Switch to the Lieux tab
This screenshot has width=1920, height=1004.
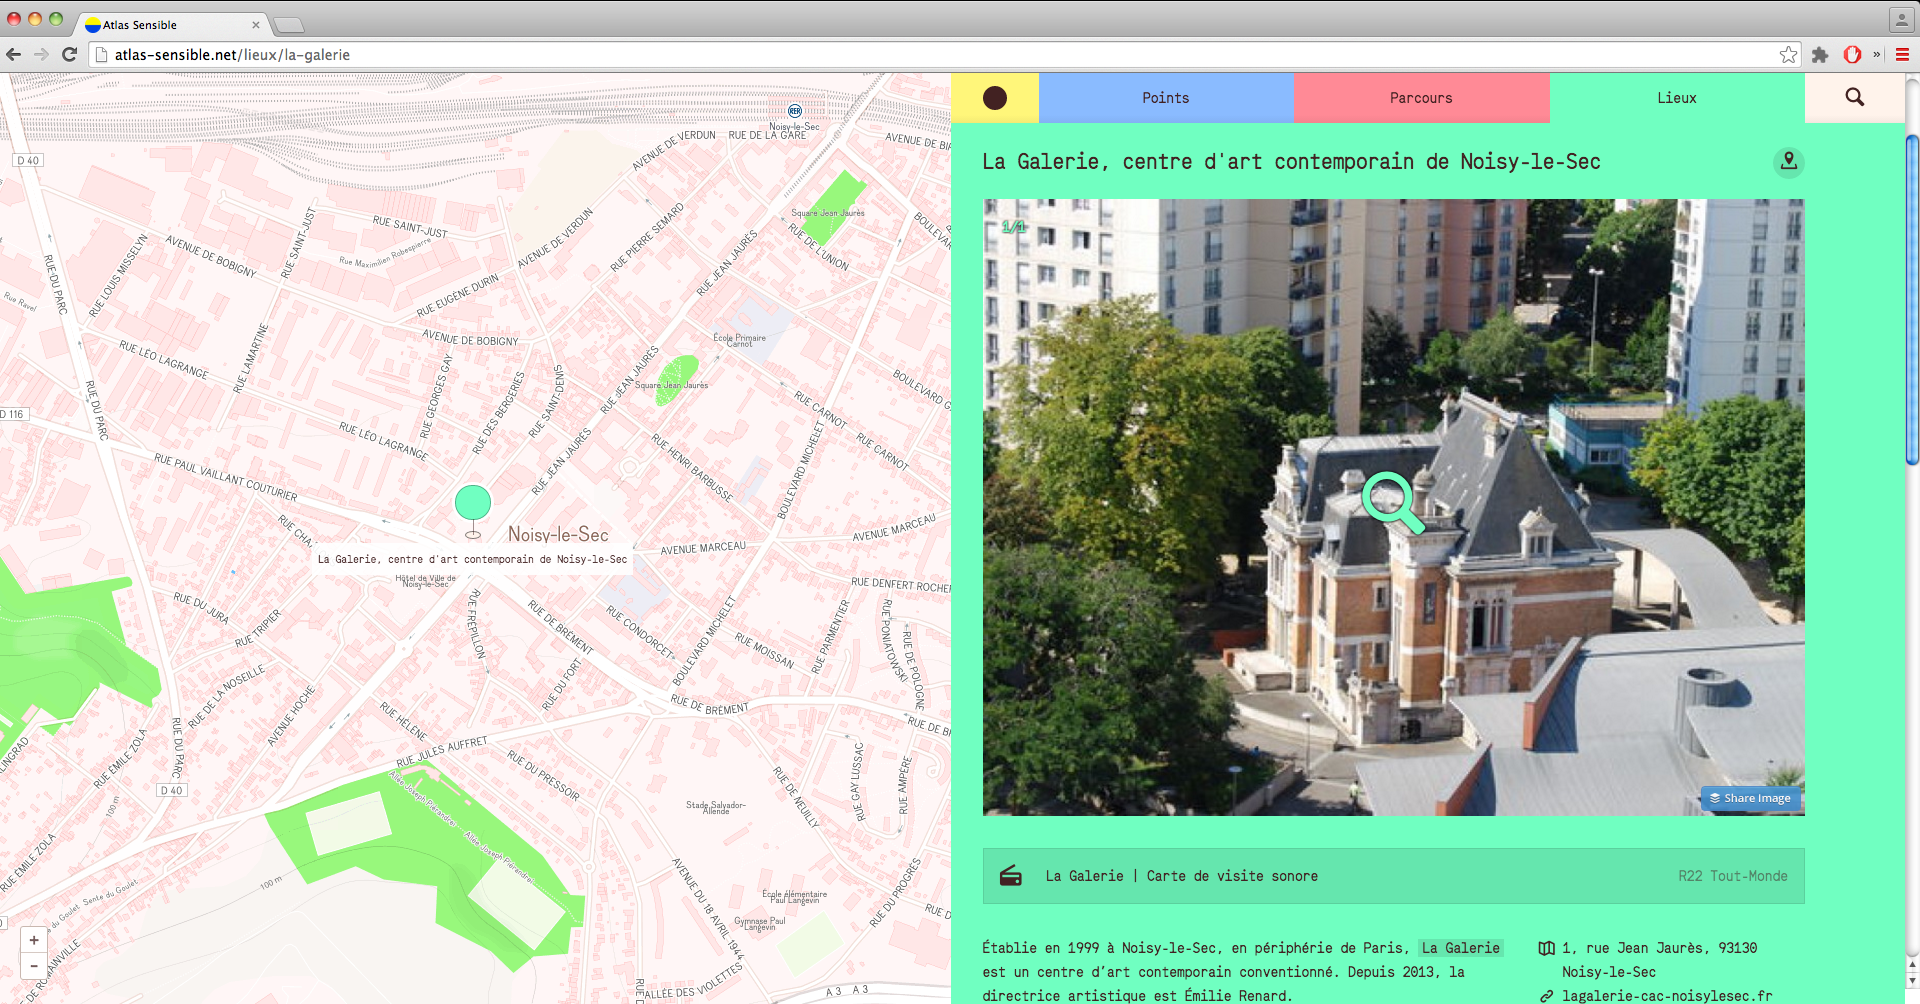pos(1677,98)
